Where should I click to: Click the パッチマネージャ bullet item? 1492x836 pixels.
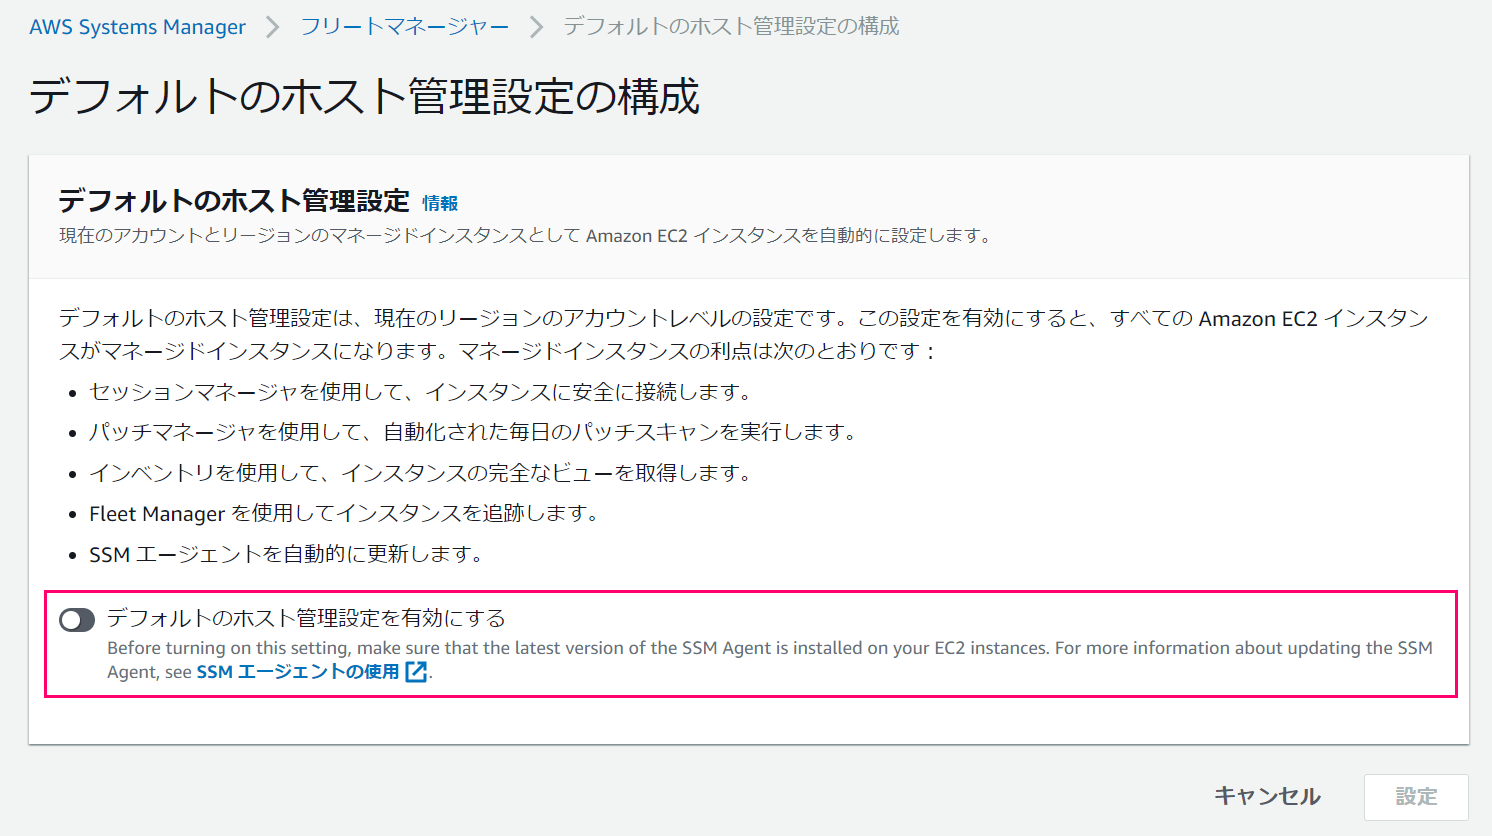coord(473,432)
